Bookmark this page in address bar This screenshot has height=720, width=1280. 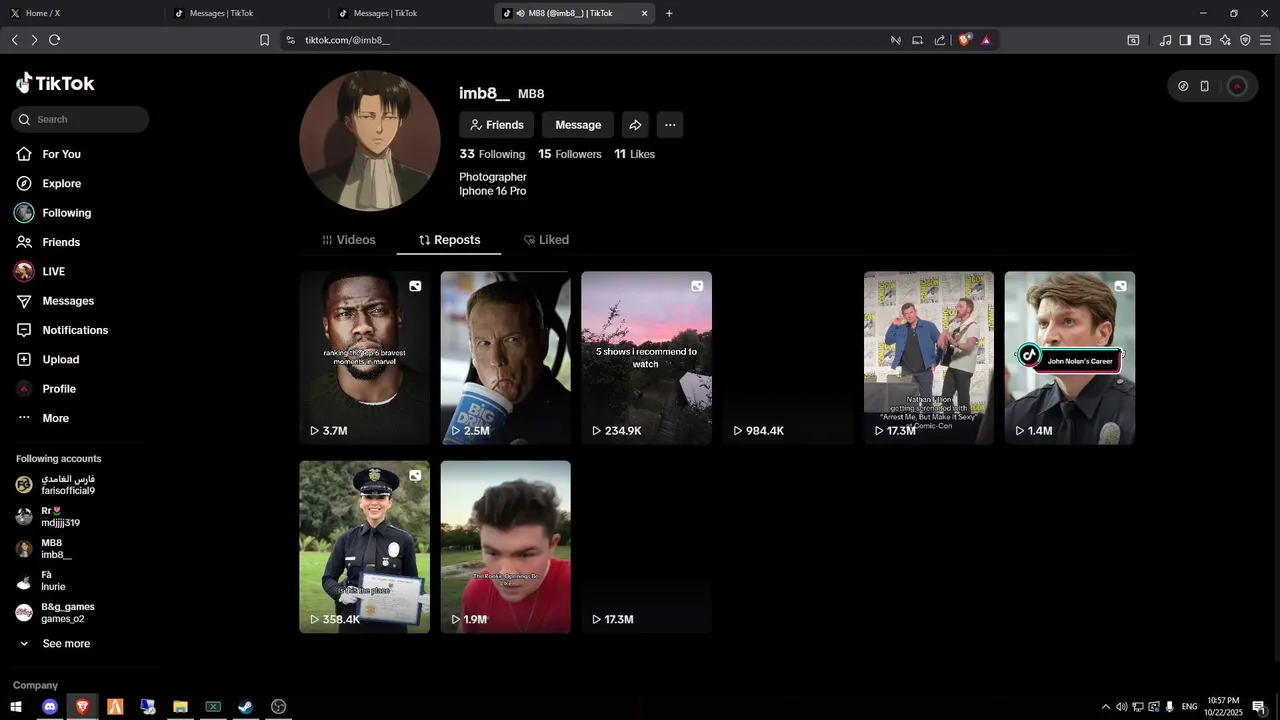coord(264,40)
